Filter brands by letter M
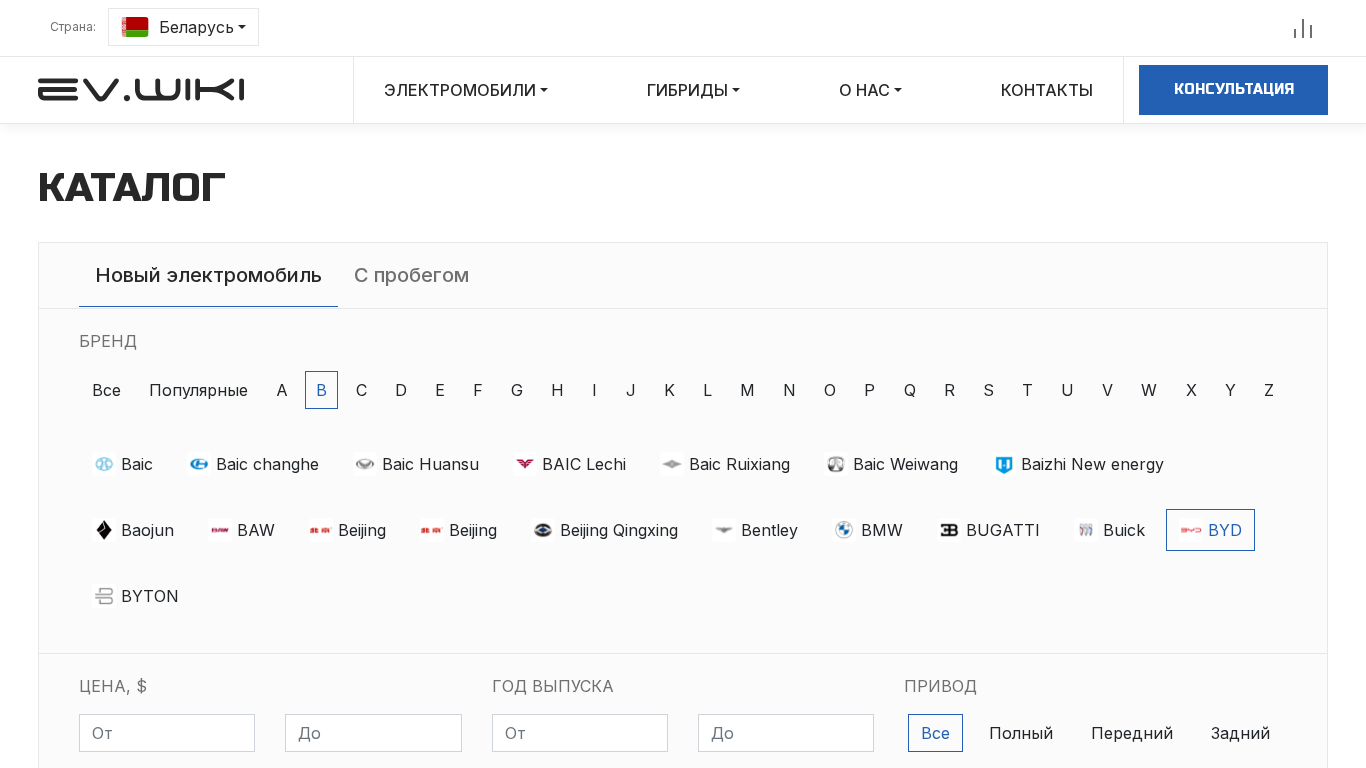The image size is (1366, 768). [747, 390]
